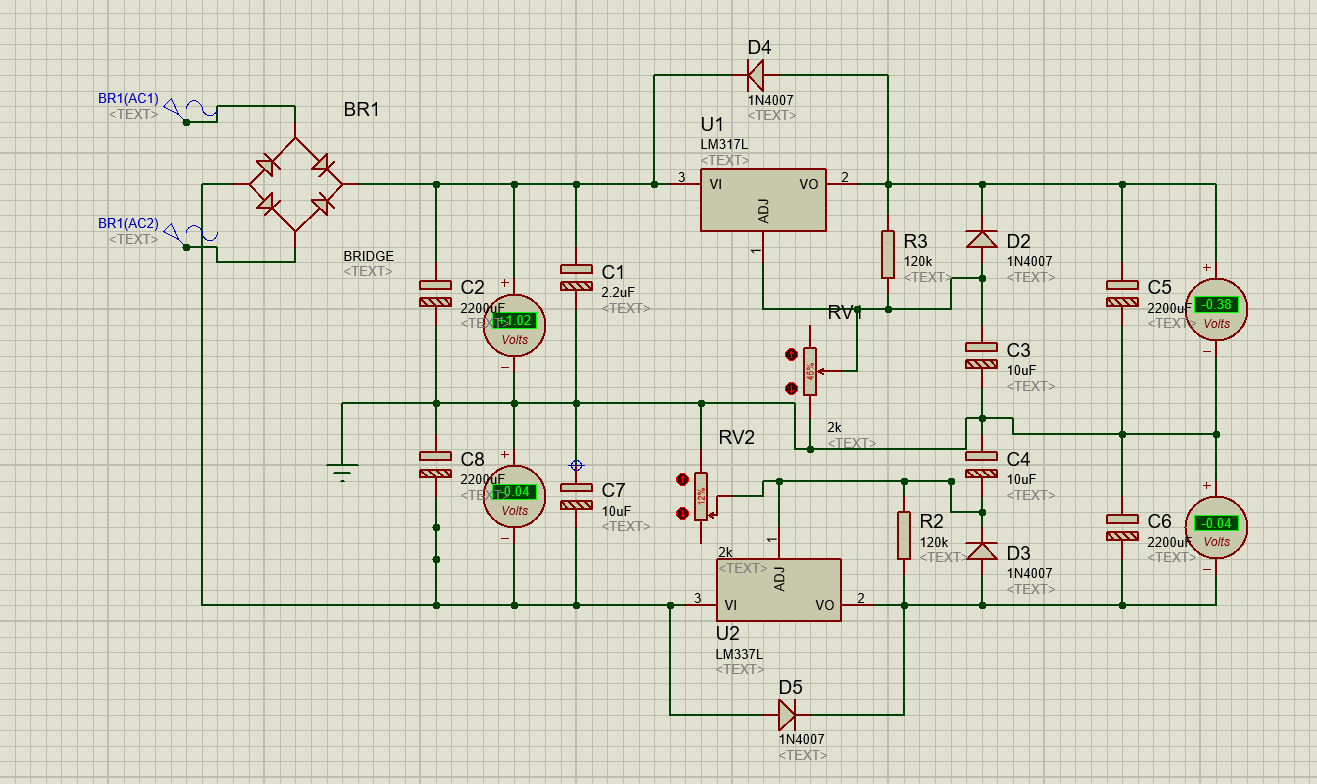Select the RV1 potentiometer body
This screenshot has width=1317, height=784.
click(x=810, y=371)
